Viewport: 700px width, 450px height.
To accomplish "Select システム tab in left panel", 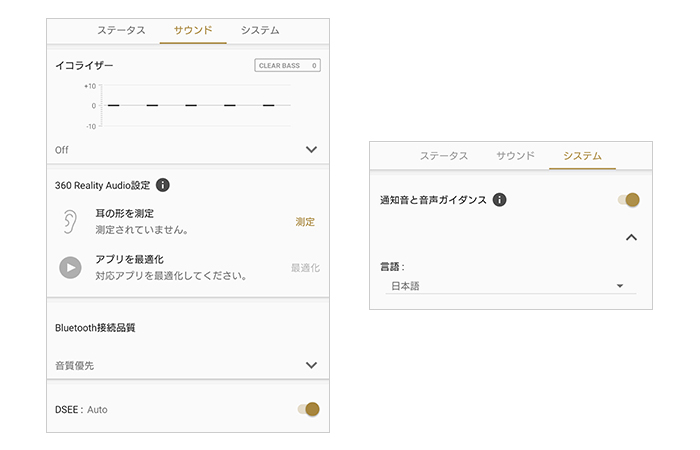I will pos(260,30).
